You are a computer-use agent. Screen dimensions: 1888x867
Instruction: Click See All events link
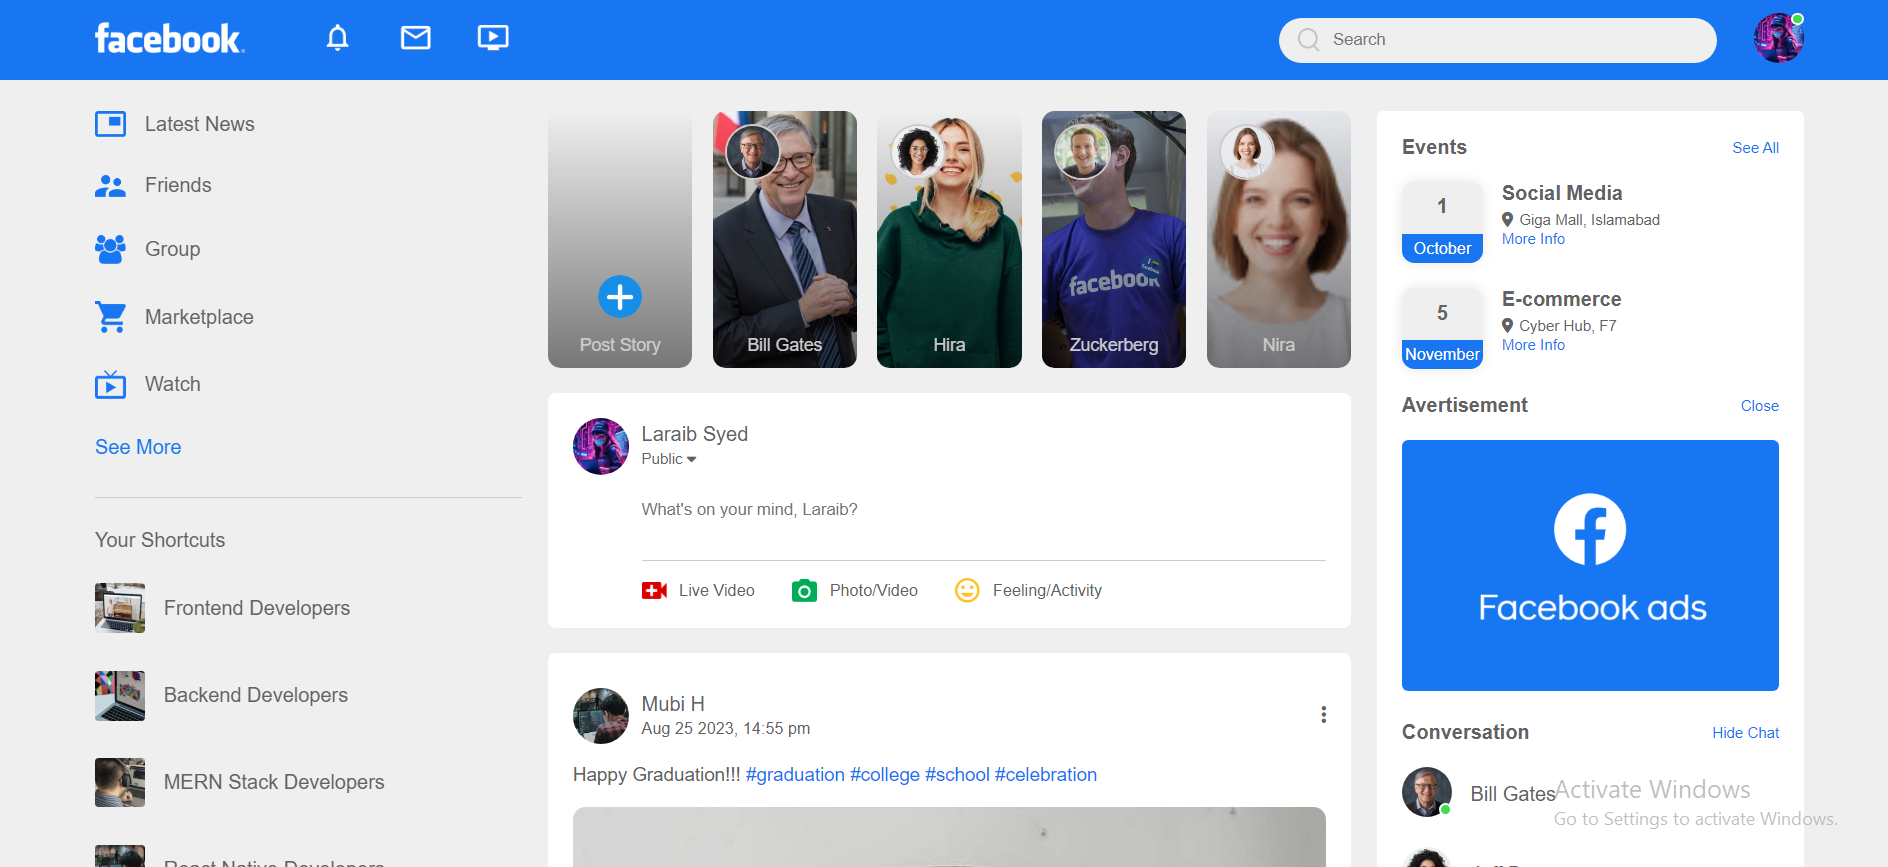pyautogui.click(x=1755, y=148)
